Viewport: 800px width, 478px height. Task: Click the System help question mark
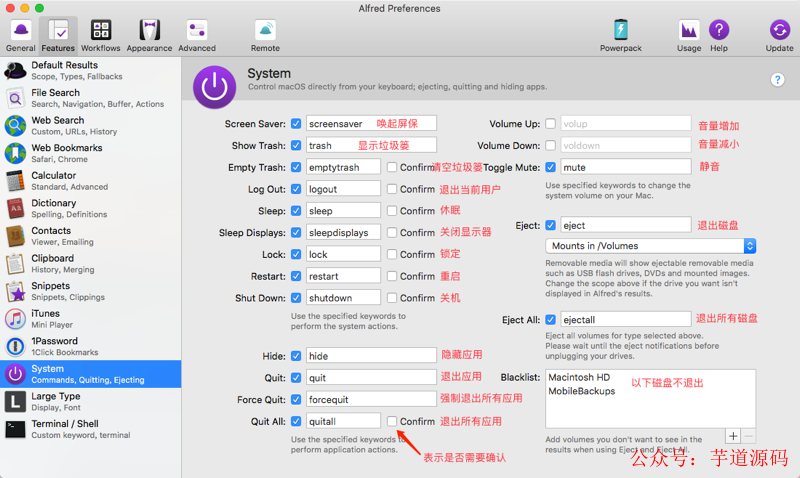pyautogui.click(x=777, y=80)
